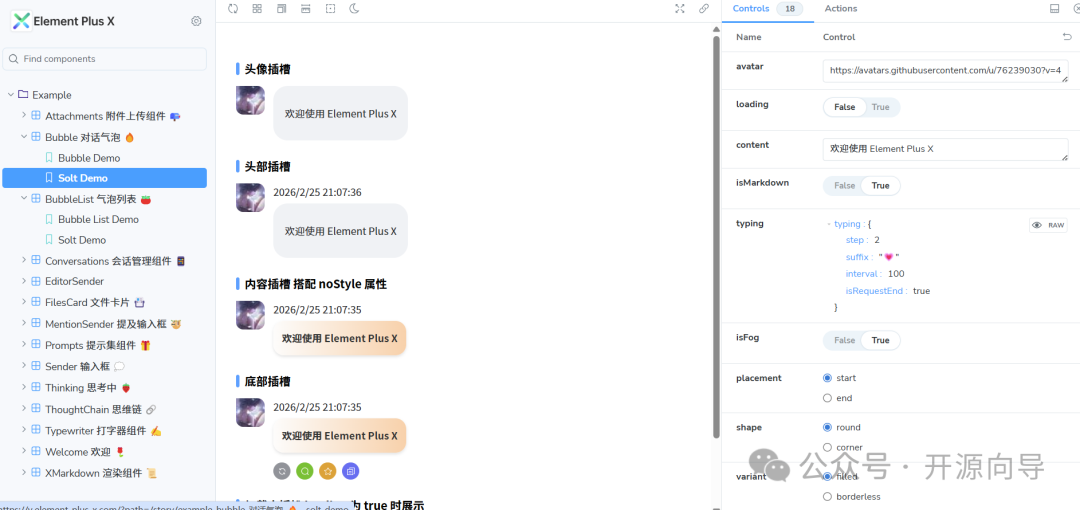Edit the content text field

[x=946, y=149]
